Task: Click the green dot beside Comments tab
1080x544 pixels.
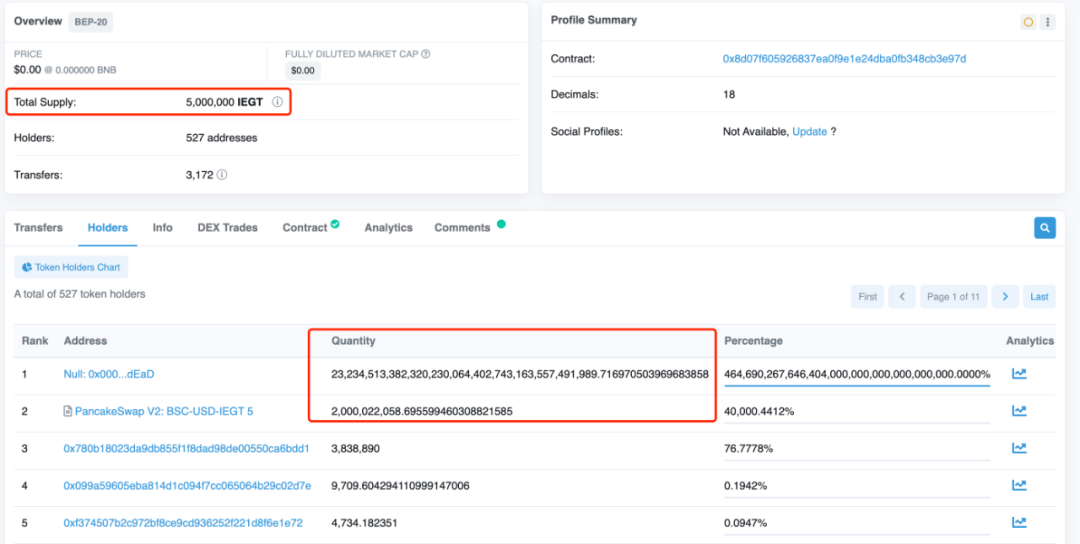Action: point(501,224)
